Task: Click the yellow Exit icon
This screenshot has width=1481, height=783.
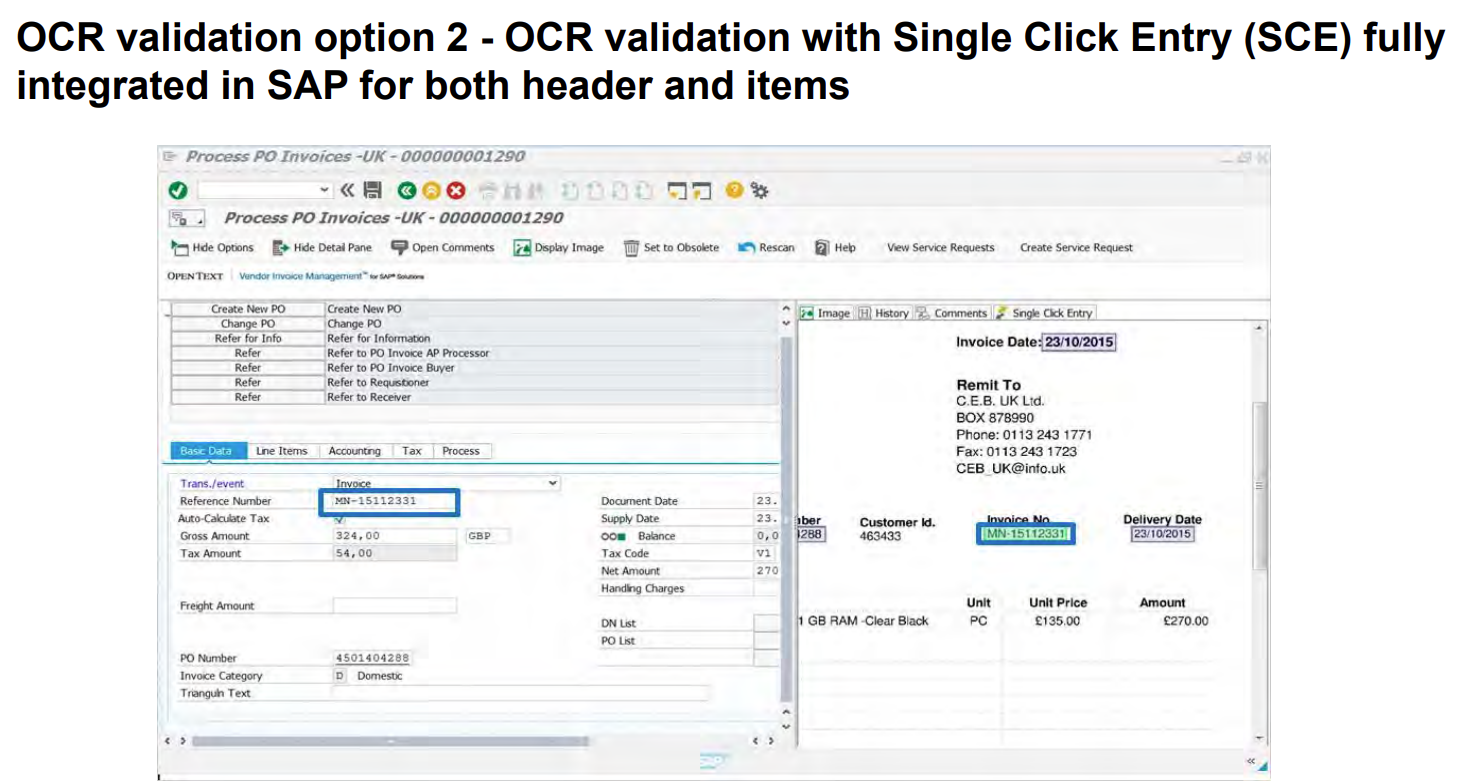Action: (431, 190)
